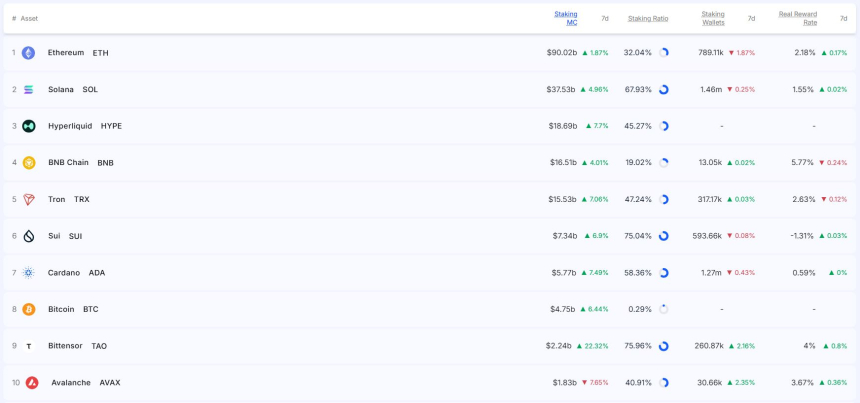Click Sui's 75.04% staking ratio value
Image resolution: width=860 pixels, height=403 pixels.
click(x=638, y=236)
